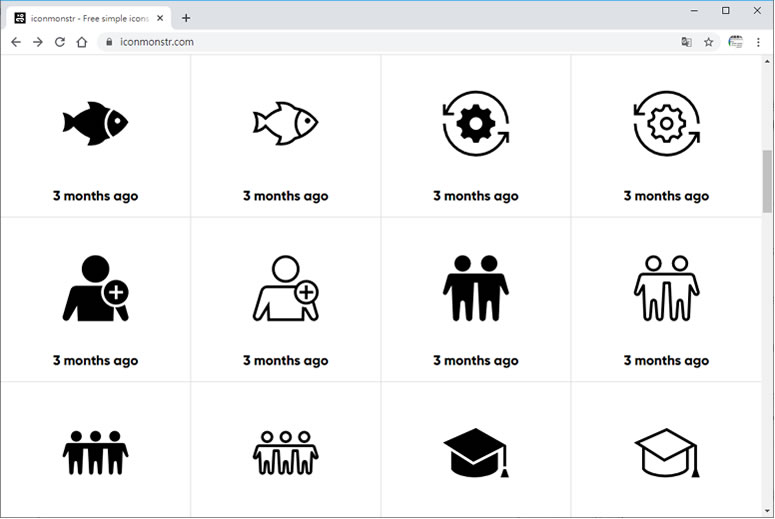Viewport: 775px width, 519px height.
Task: Choose the solid two friends icon
Action: tap(475, 288)
